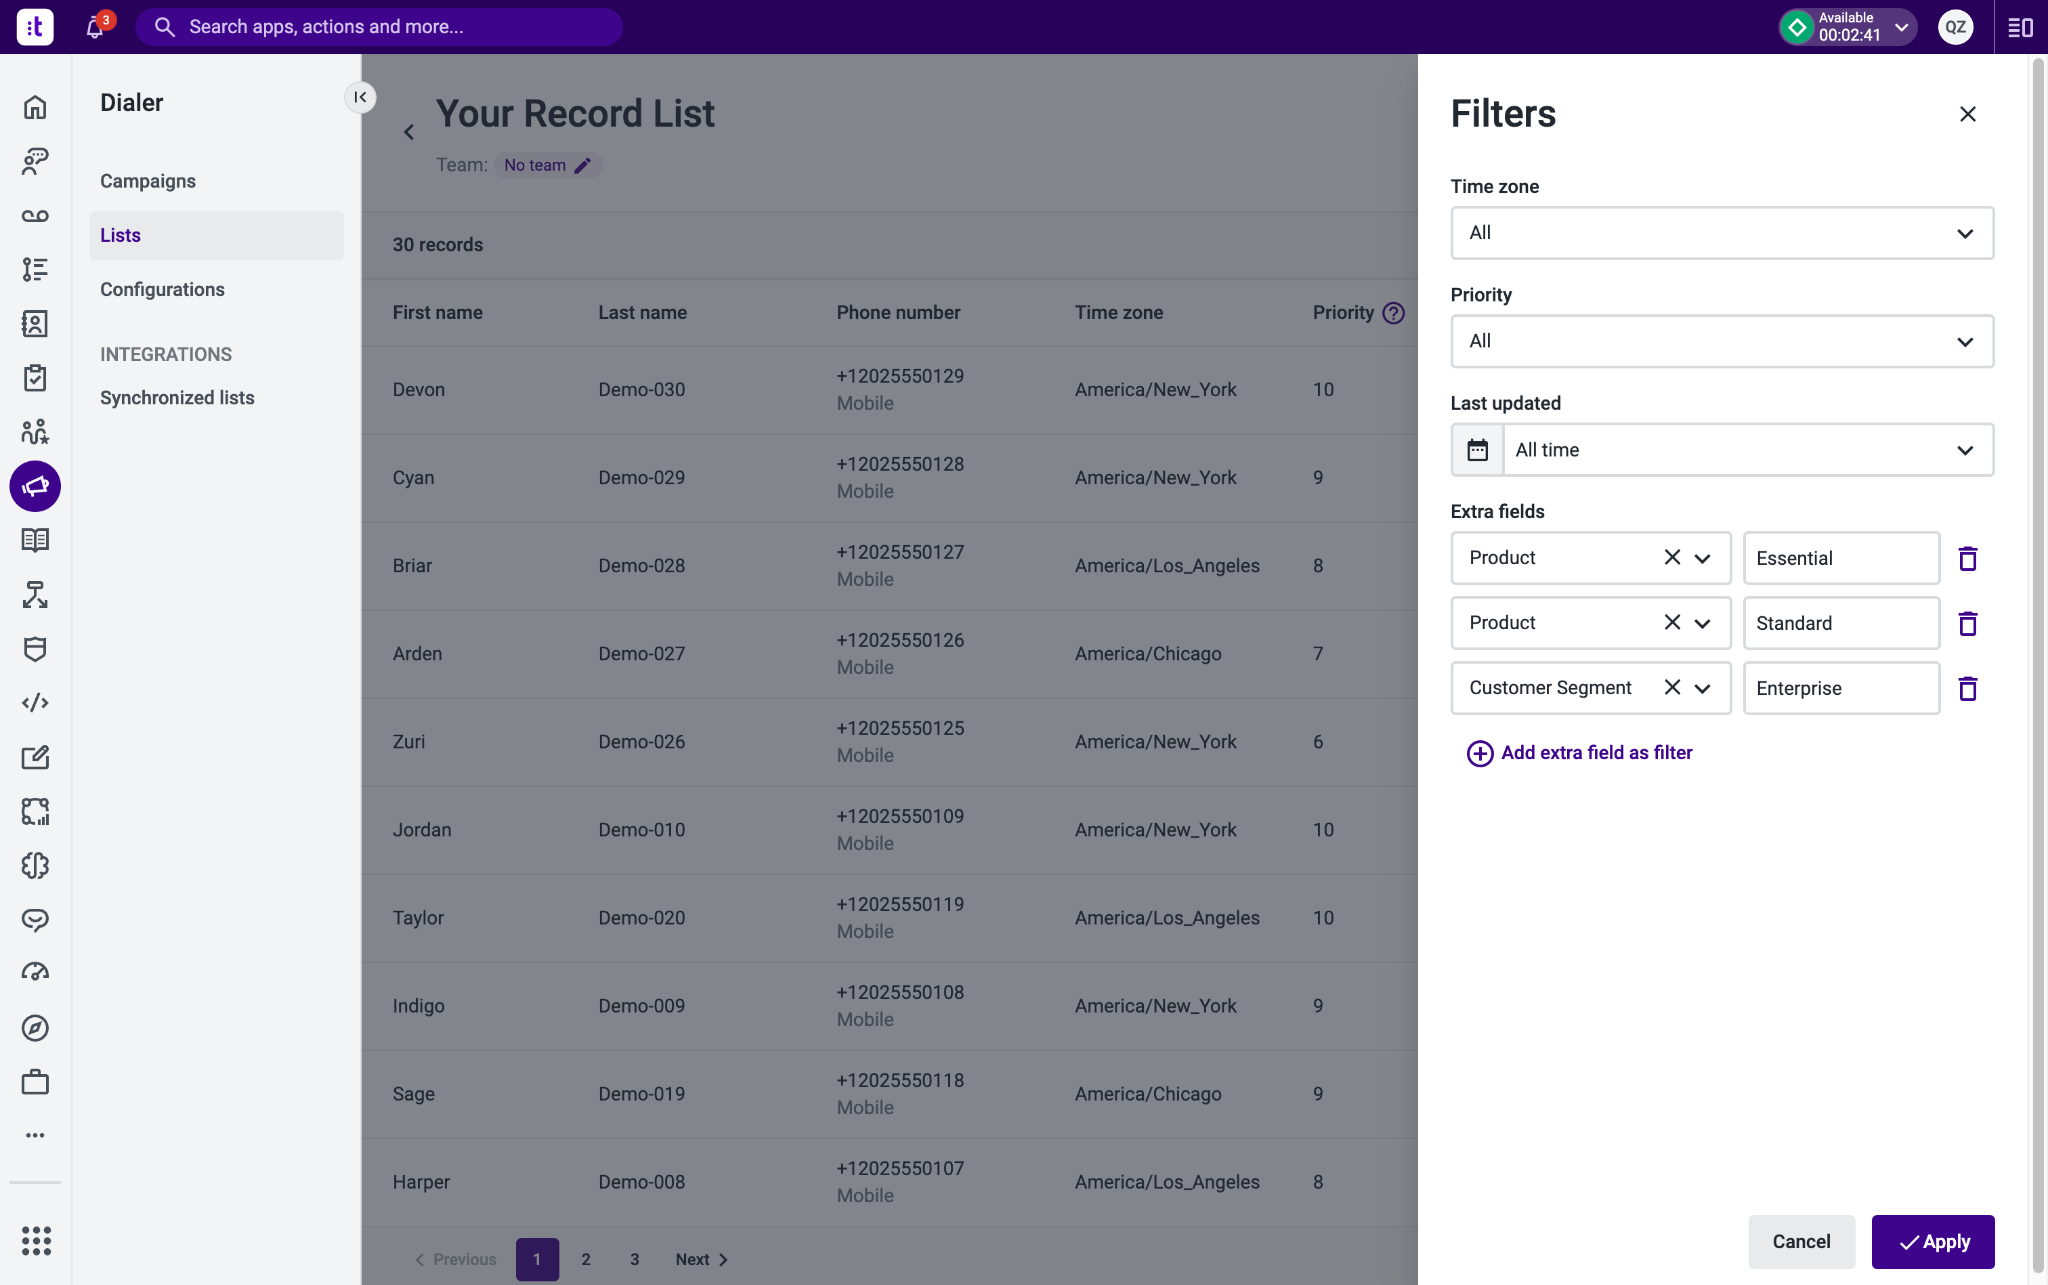Open Synchronized lists
Viewport: 2048px width, 1285px height.
(x=177, y=398)
